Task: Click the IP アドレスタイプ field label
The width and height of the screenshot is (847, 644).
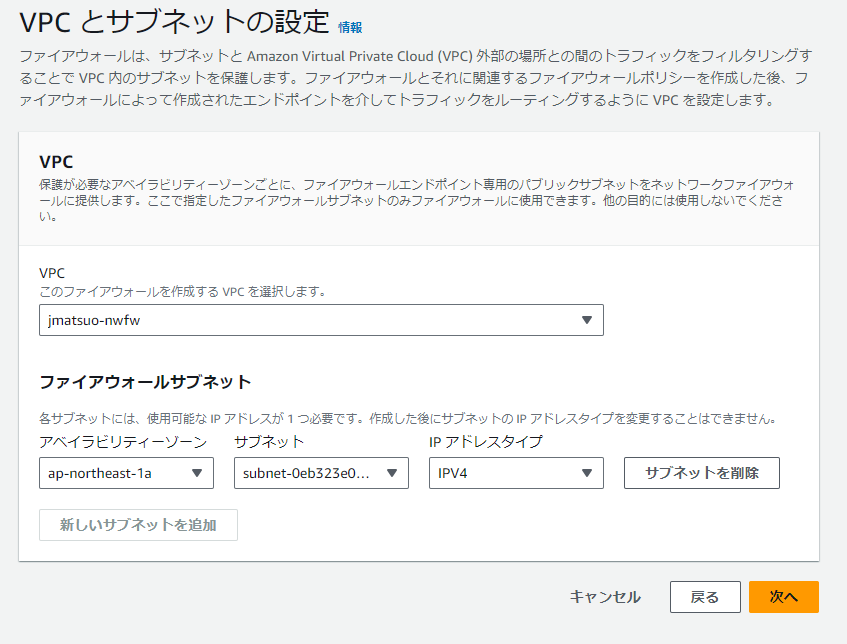Action: coord(486,442)
